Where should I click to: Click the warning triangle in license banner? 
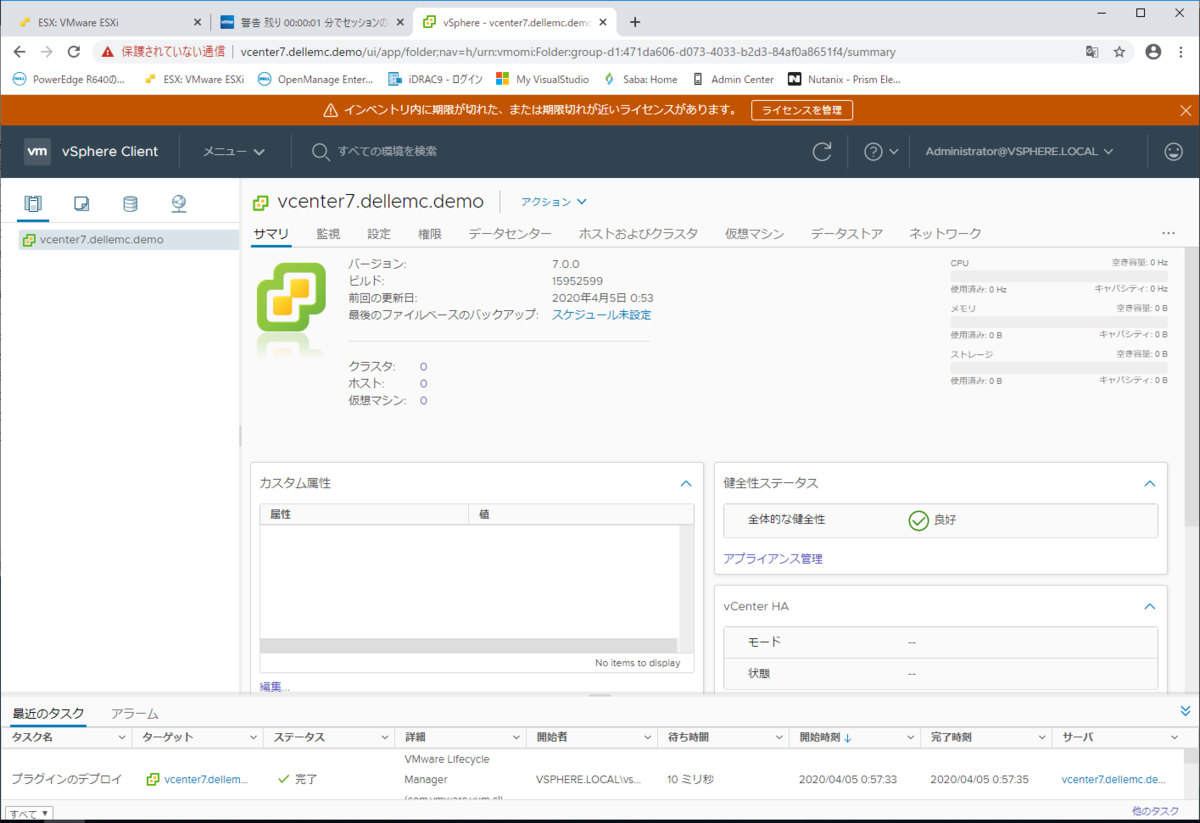coord(331,110)
